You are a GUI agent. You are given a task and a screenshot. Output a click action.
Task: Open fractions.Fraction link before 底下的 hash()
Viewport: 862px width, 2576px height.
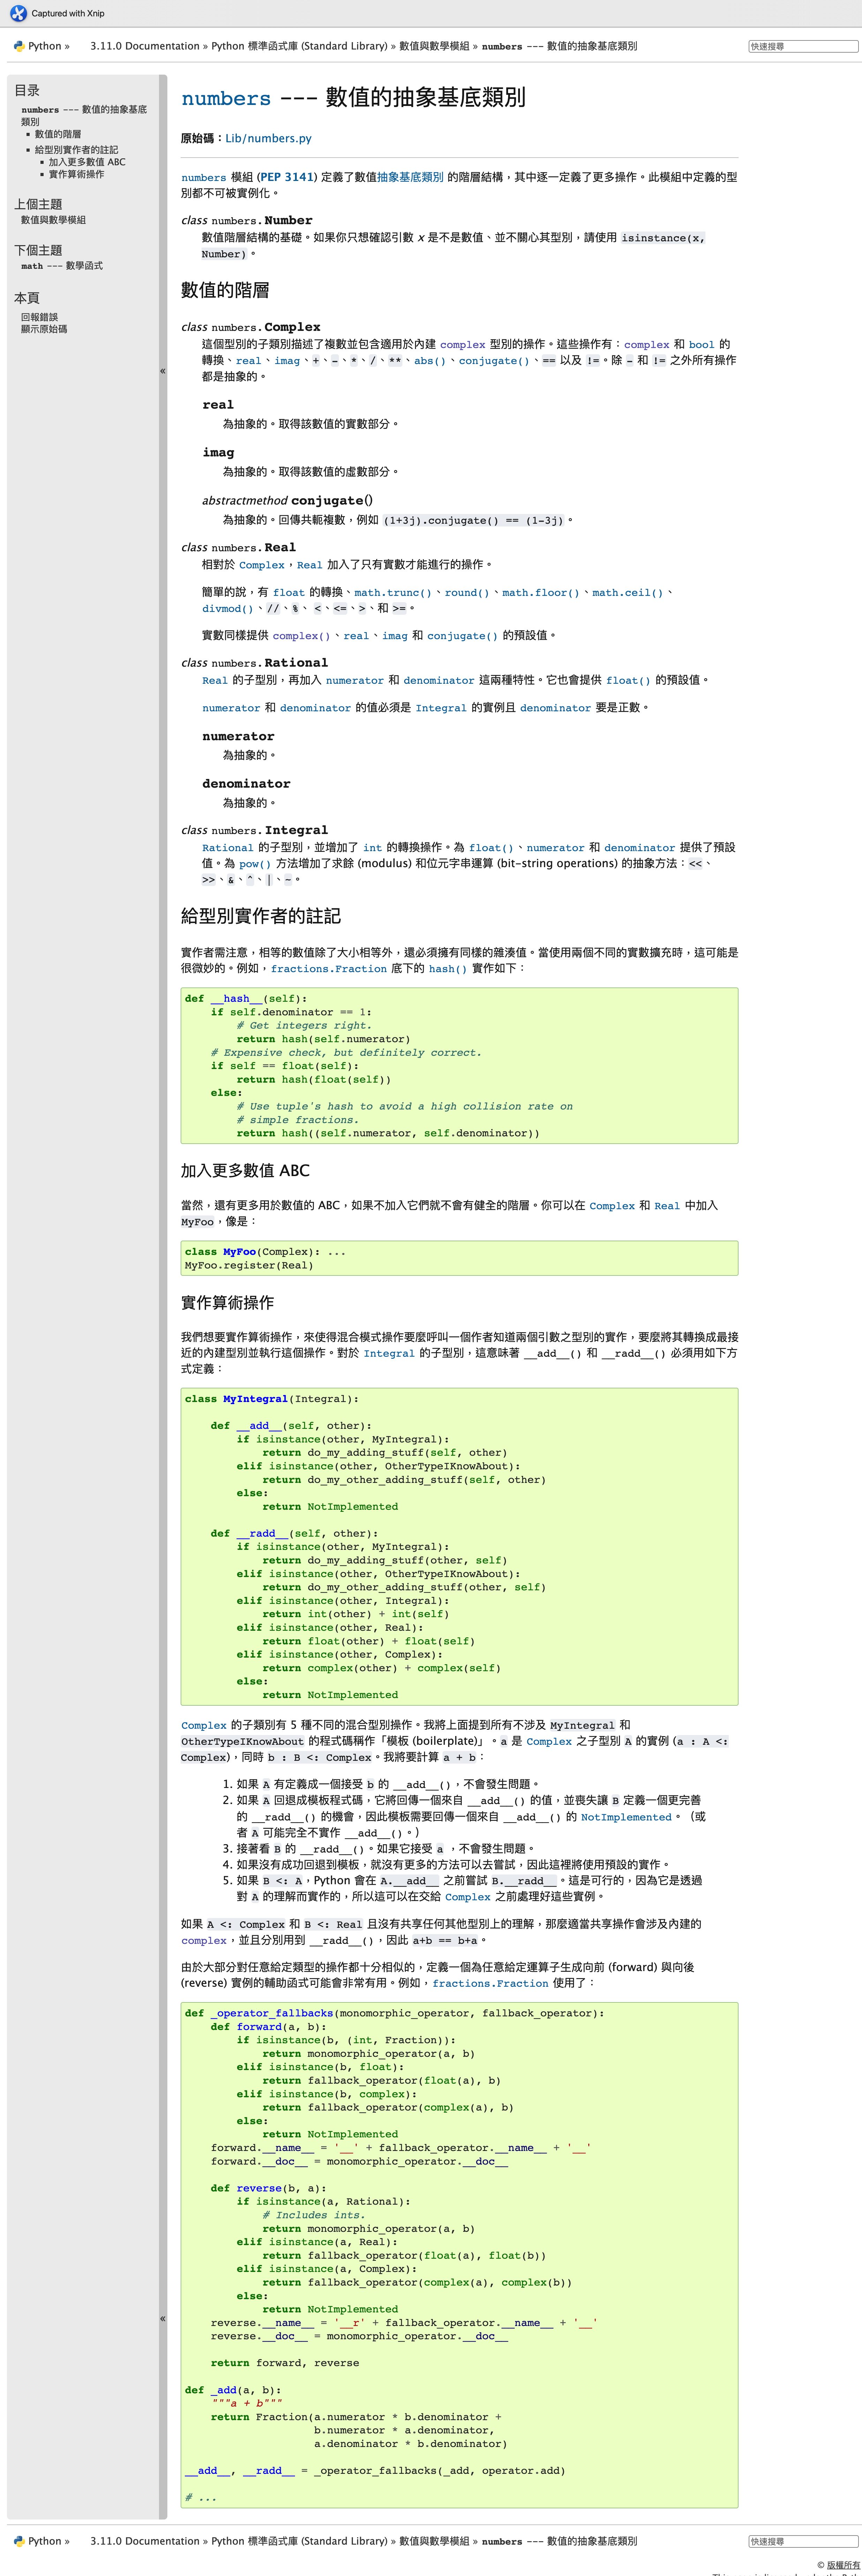pos(328,969)
